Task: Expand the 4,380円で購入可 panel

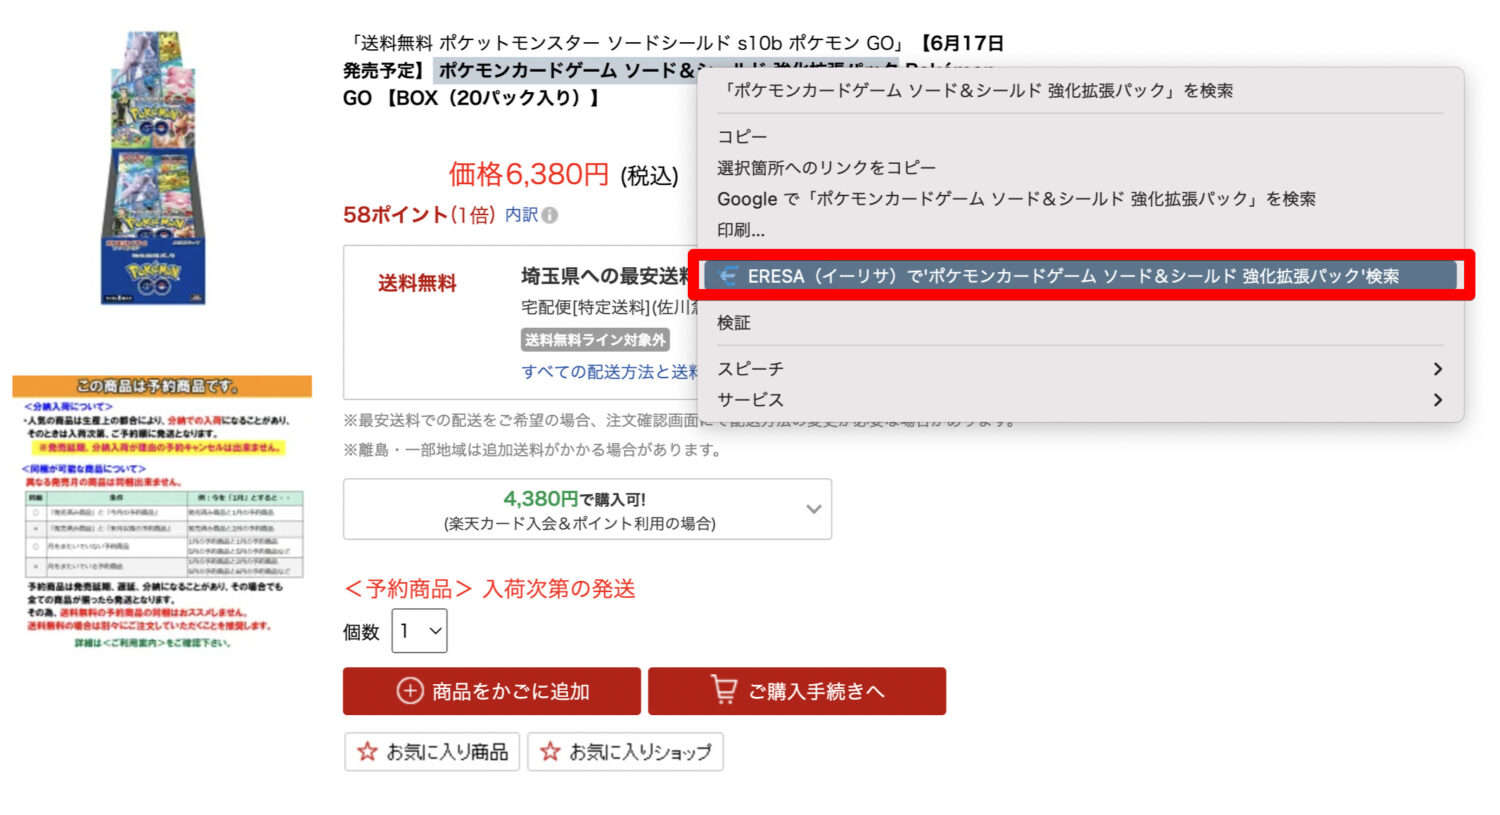Action: click(587, 509)
